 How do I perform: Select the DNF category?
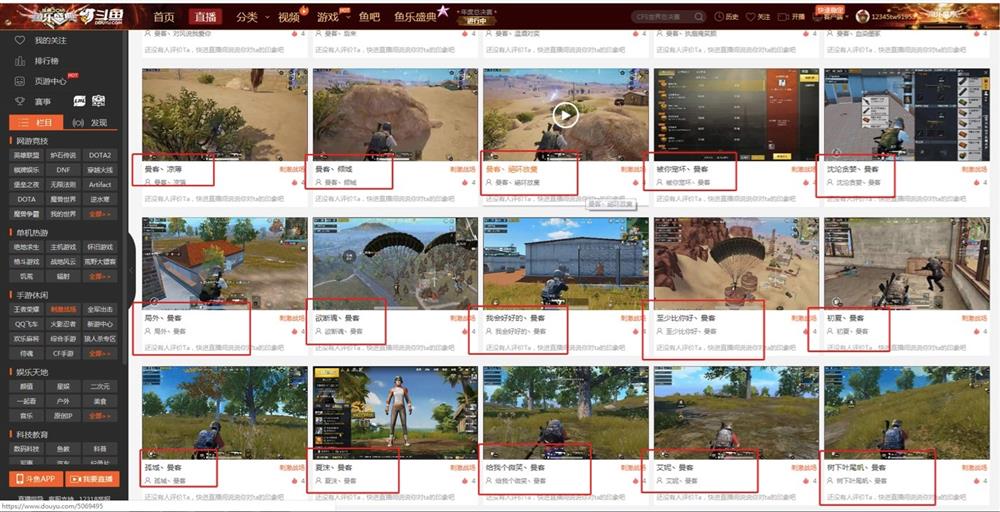(63, 170)
